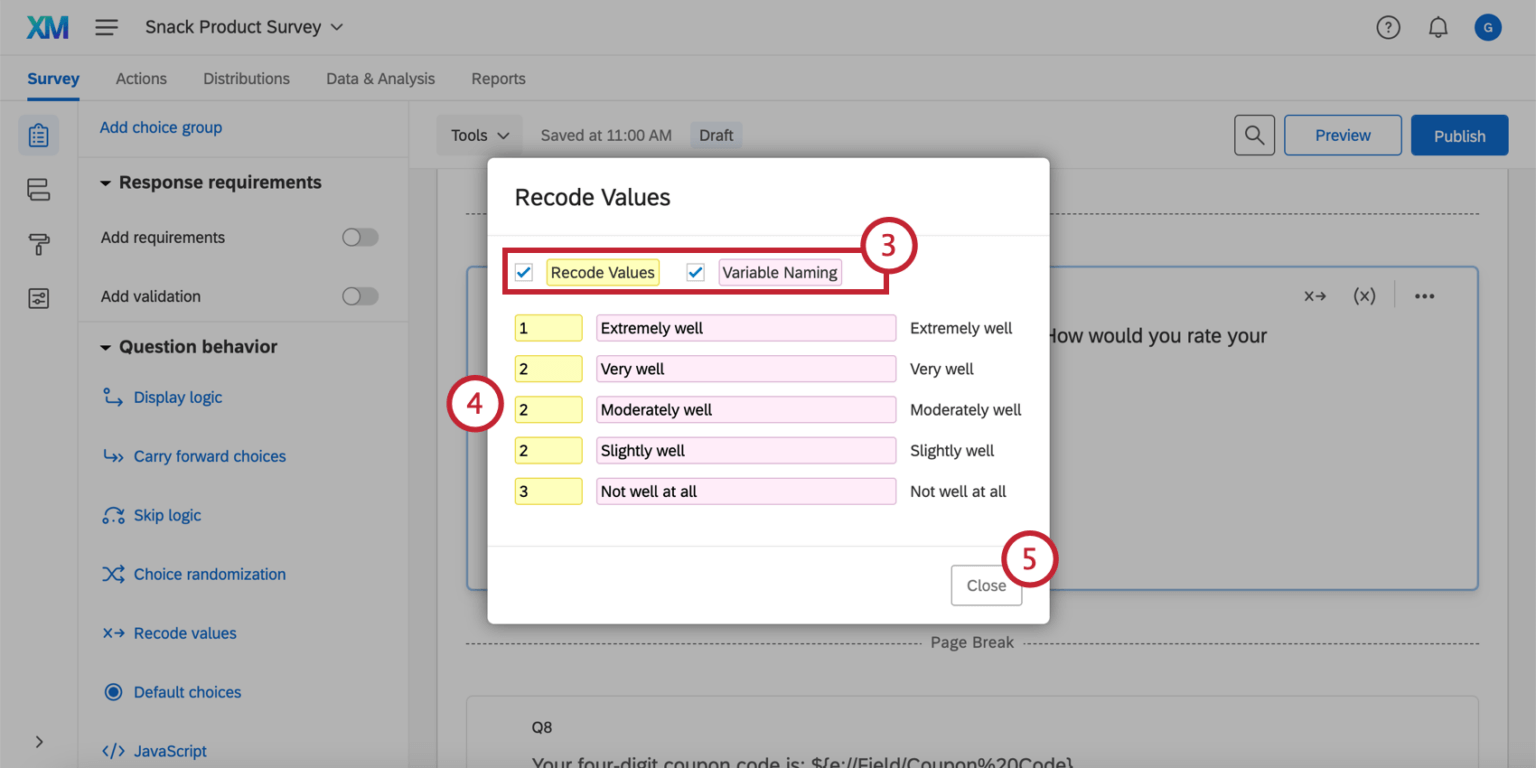1536x768 pixels.
Task: Open the question options ellipsis icon
Action: click(1425, 294)
